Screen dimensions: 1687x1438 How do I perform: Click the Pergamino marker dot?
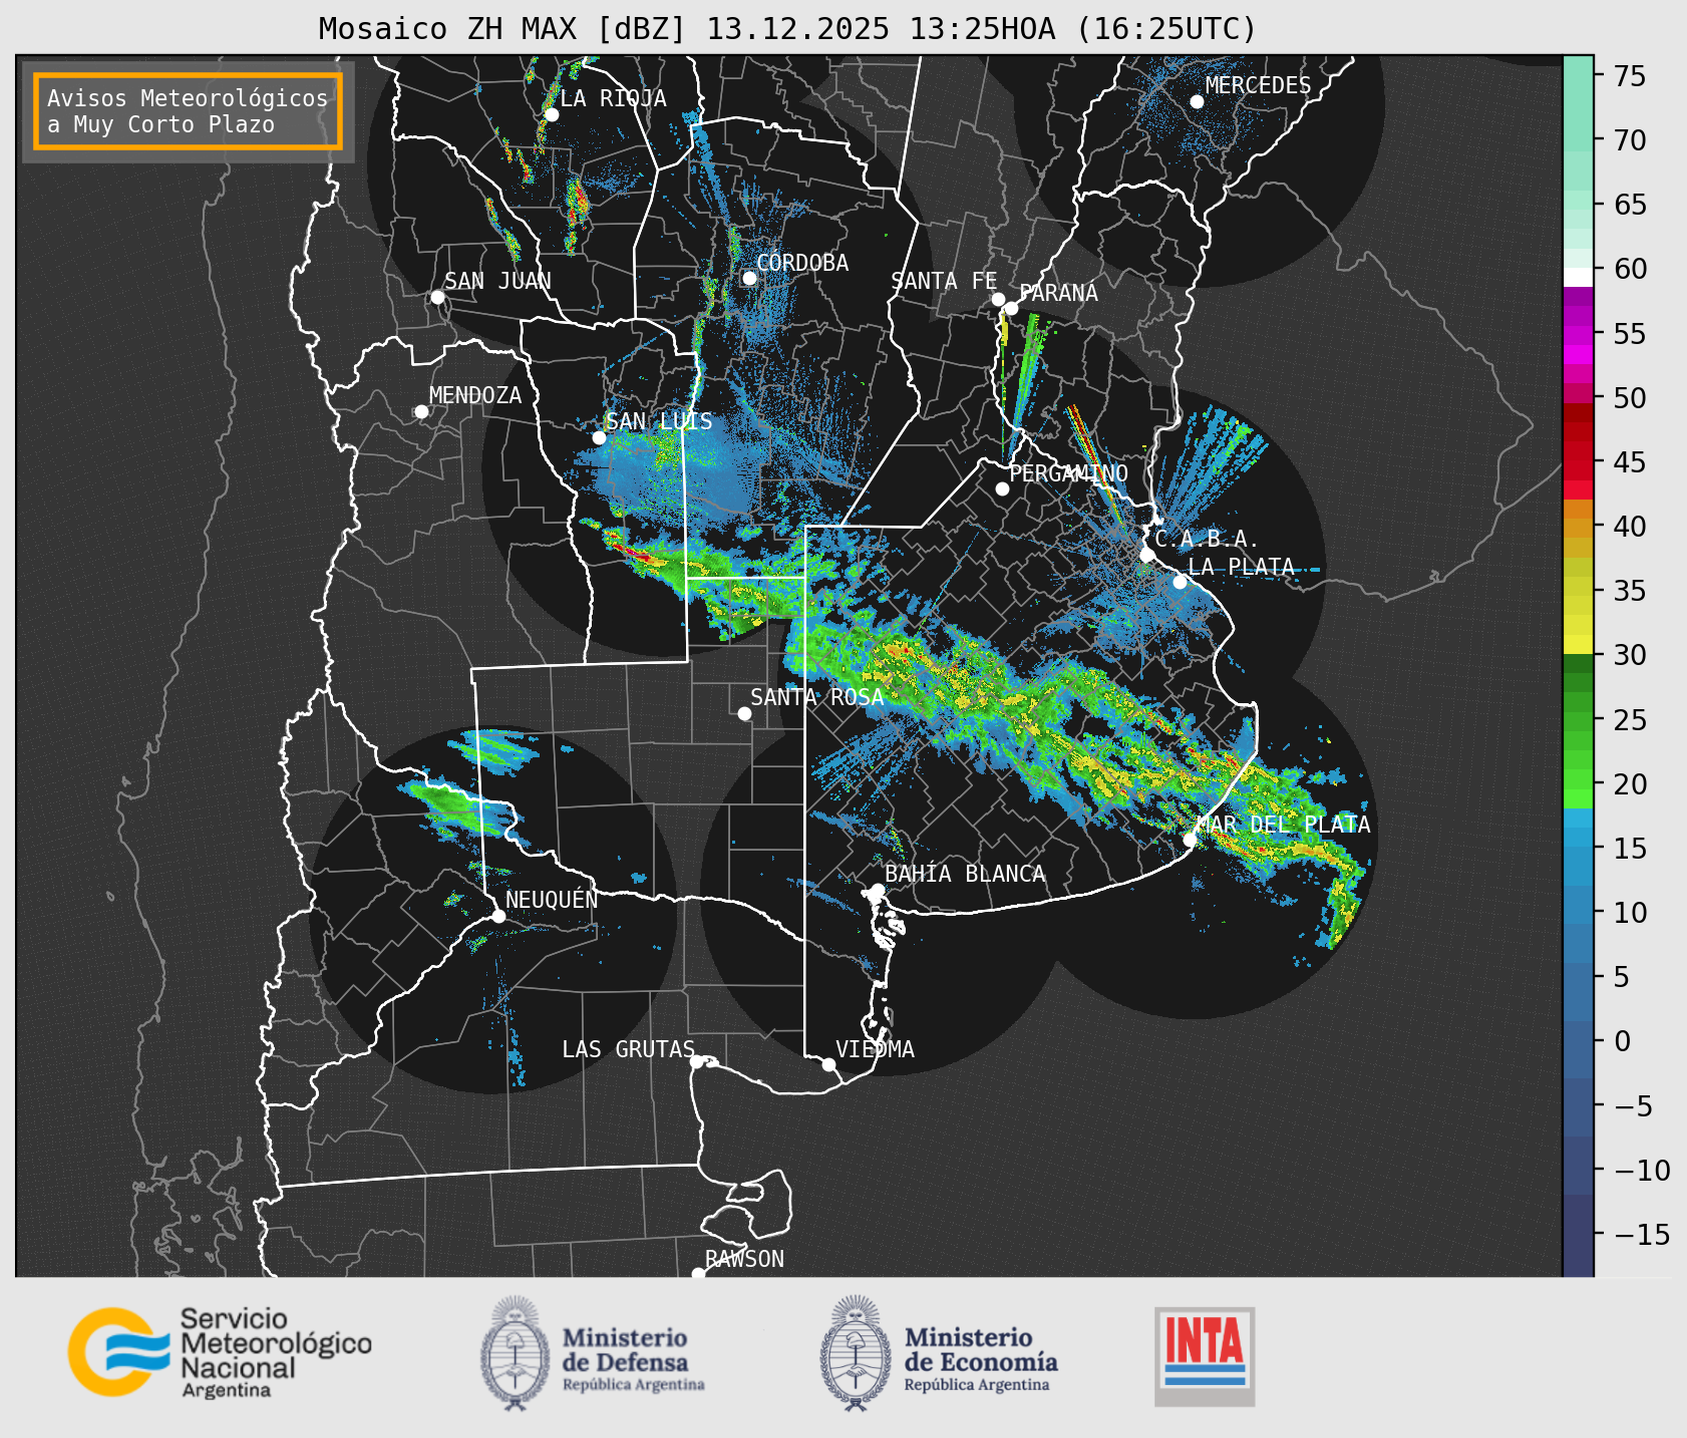pos(1002,489)
